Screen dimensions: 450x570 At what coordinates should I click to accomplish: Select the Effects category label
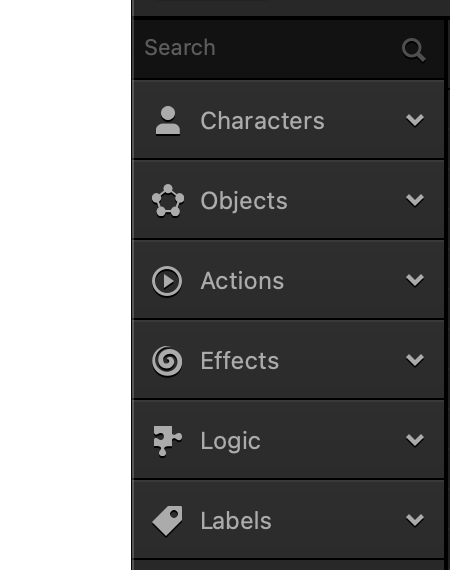pyautogui.click(x=240, y=361)
